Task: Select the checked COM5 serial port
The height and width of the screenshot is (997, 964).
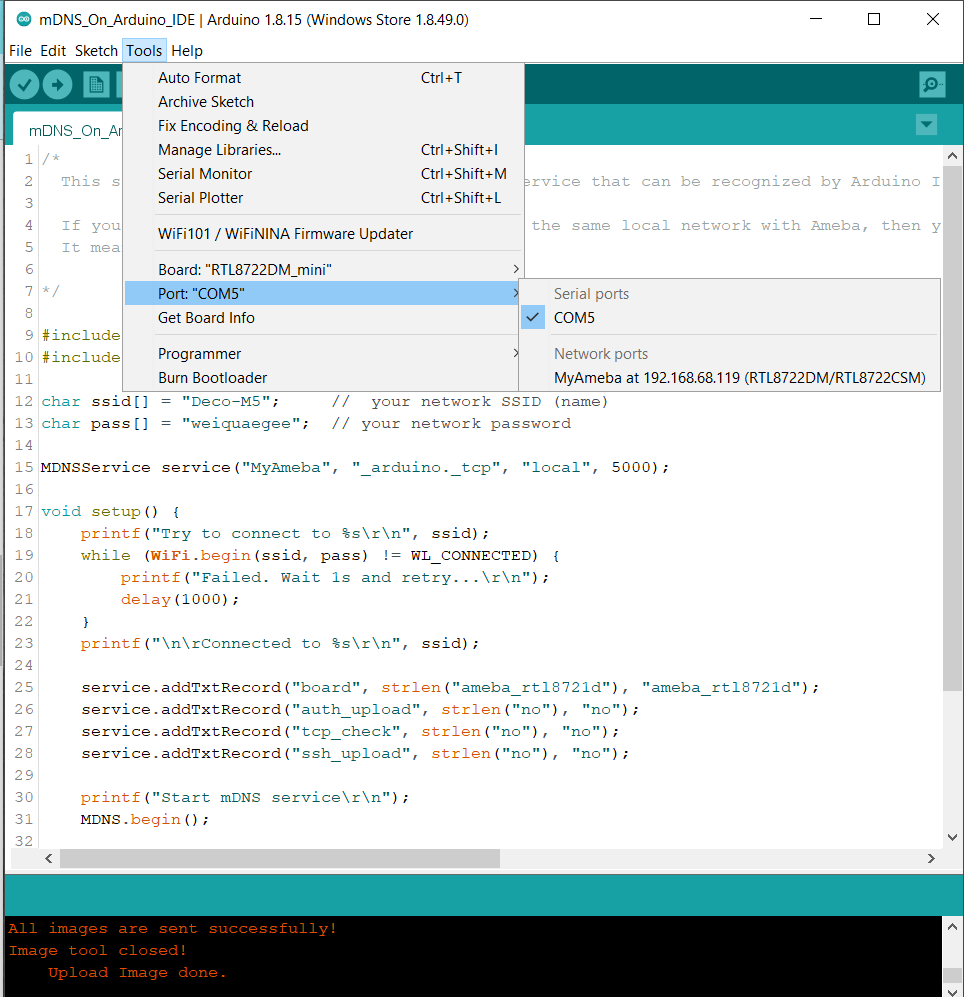Action: tap(574, 318)
